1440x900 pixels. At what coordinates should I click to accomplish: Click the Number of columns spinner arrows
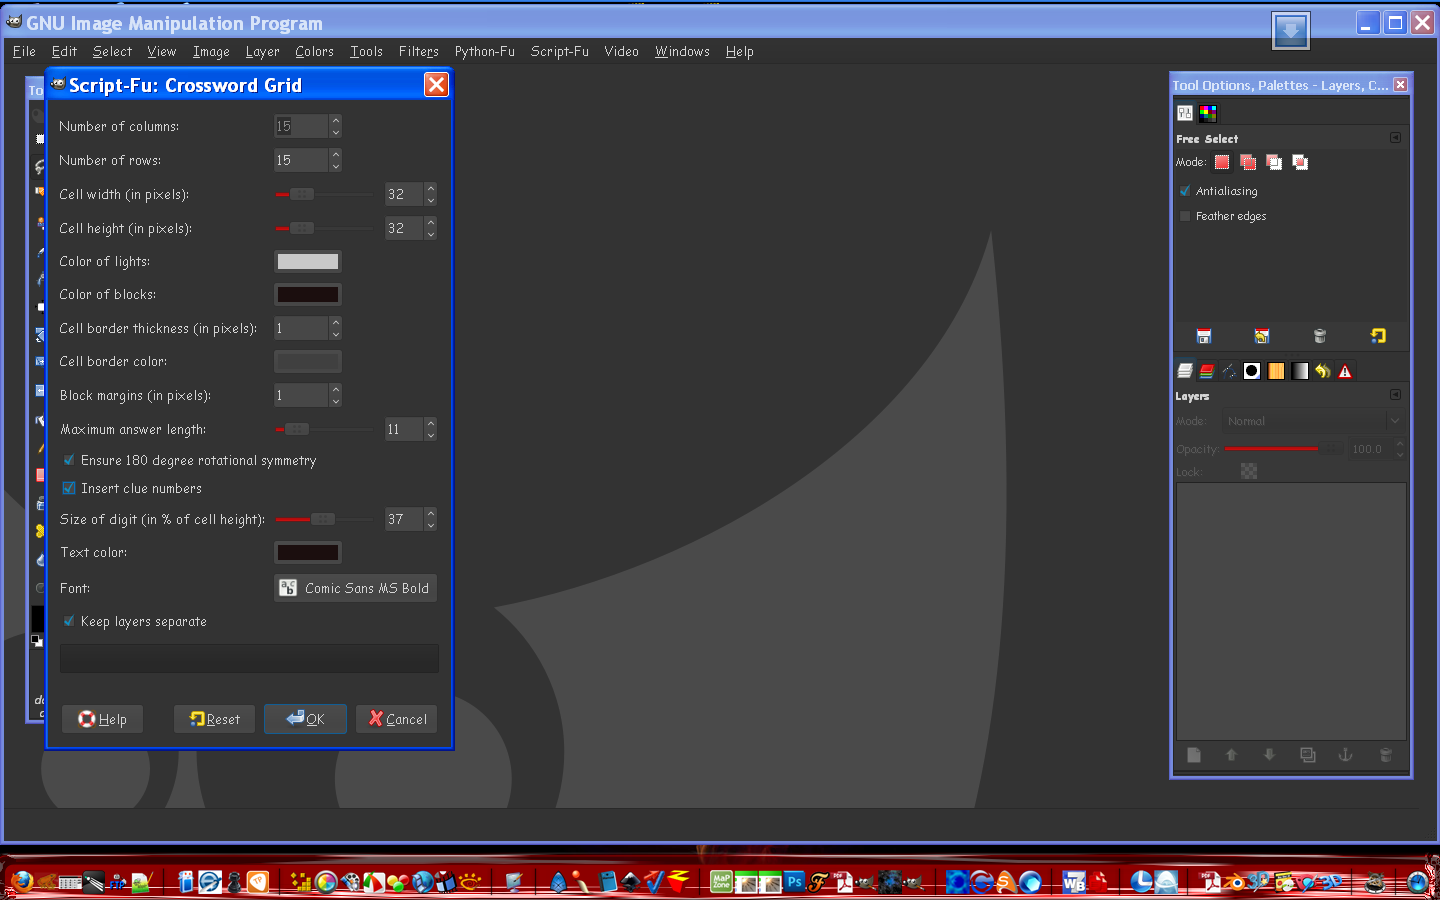click(x=335, y=126)
